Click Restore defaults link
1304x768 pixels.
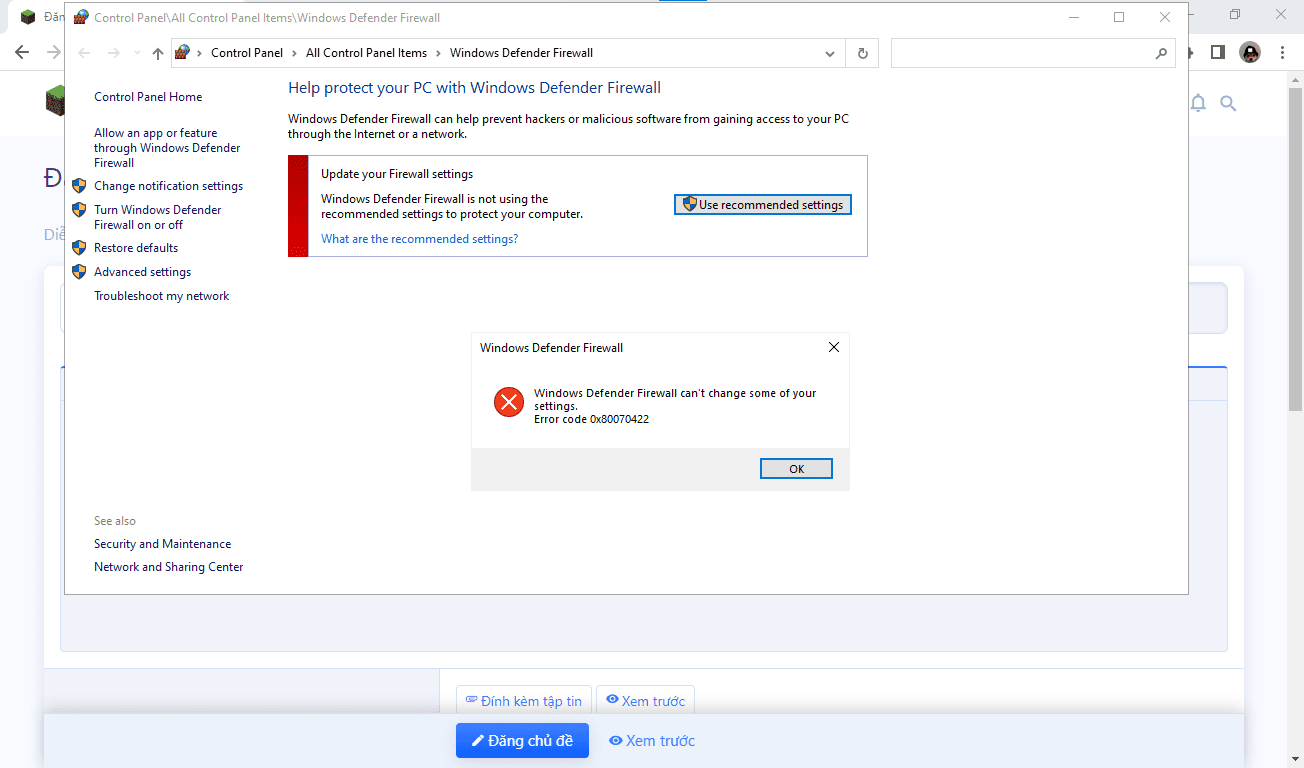click(136, 248)
